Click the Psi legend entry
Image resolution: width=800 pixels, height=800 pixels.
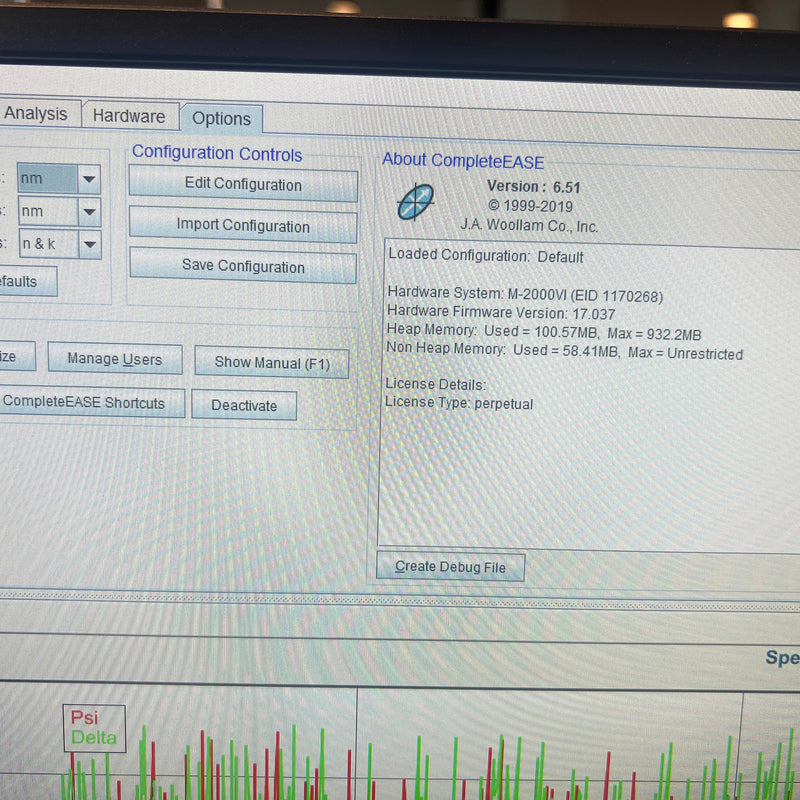(84, 718)
